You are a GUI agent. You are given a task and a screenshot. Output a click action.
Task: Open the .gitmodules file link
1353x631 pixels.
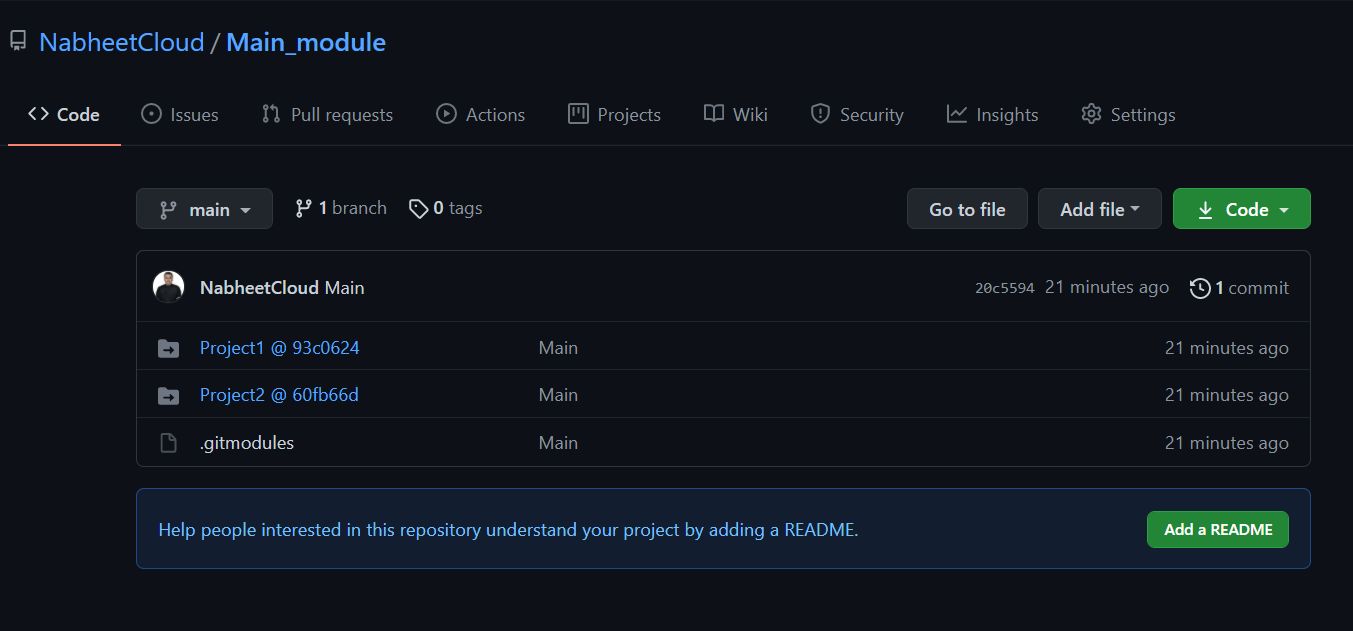pyautogui.click(x=247, y=443)
